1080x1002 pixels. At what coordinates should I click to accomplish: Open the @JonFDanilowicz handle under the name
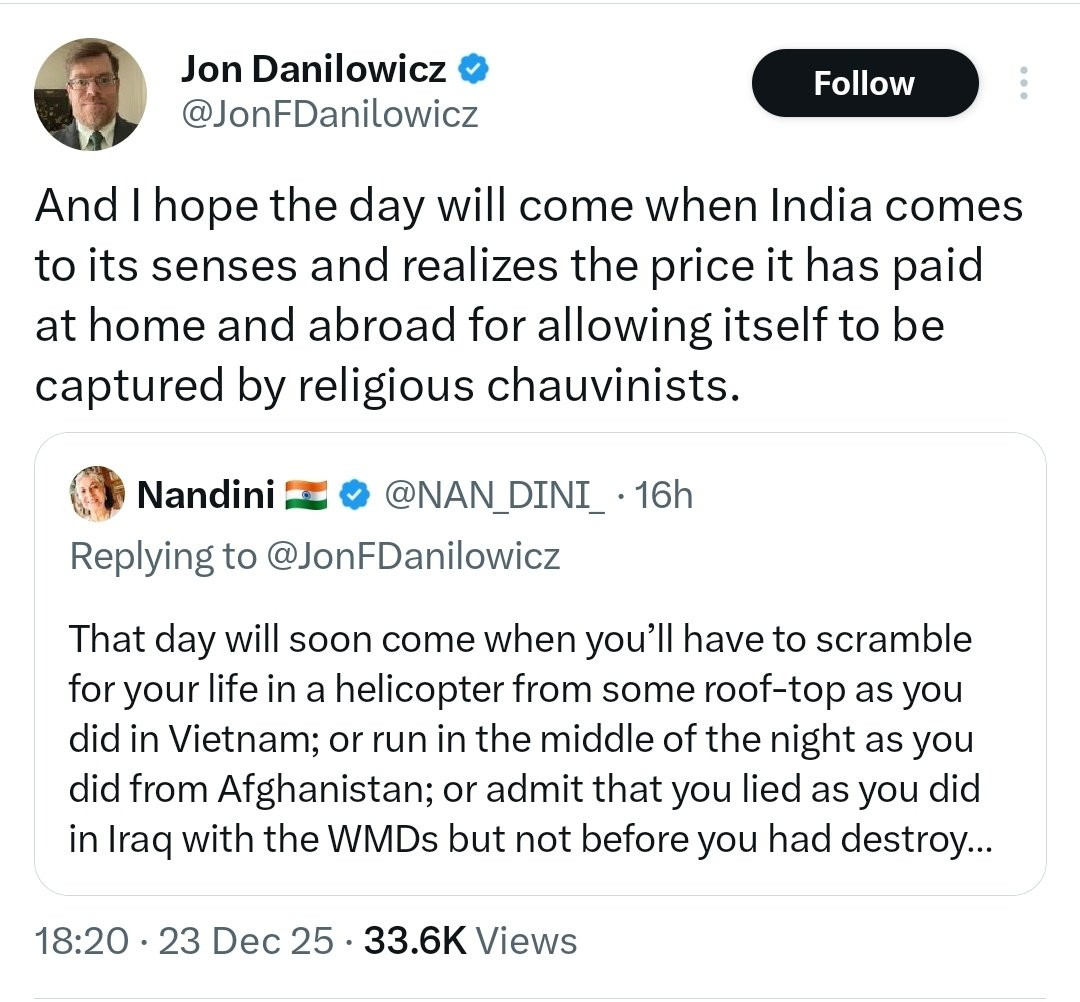pos(329,114)
